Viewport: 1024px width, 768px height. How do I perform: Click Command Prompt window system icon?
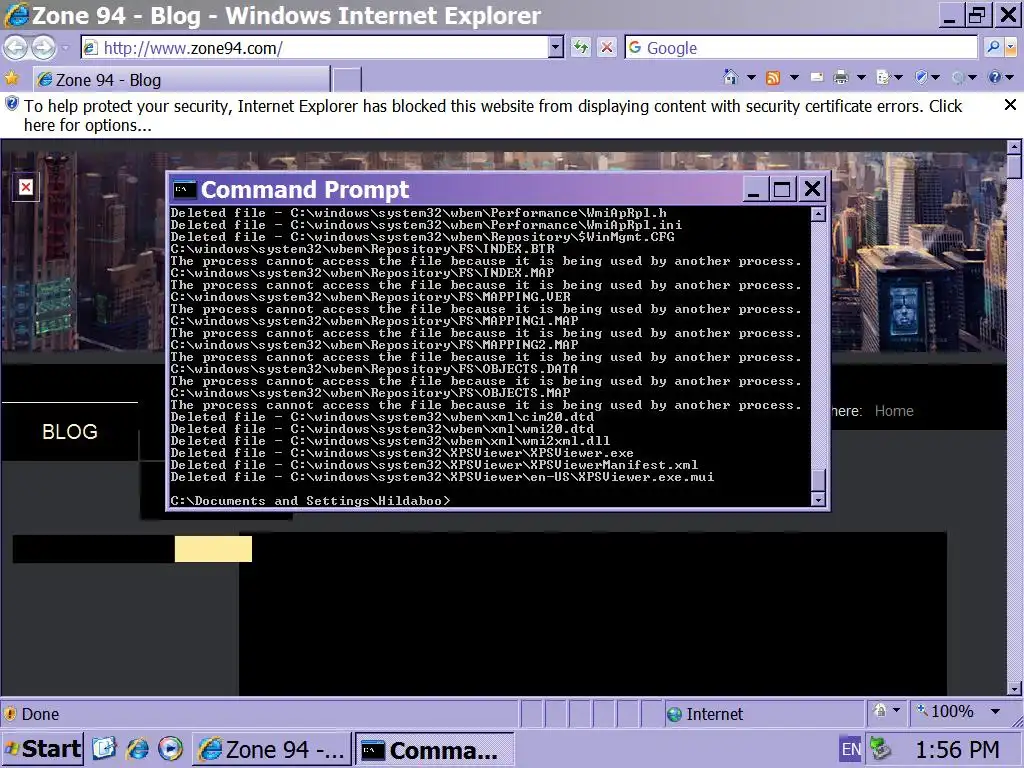[x=184, y=189]
